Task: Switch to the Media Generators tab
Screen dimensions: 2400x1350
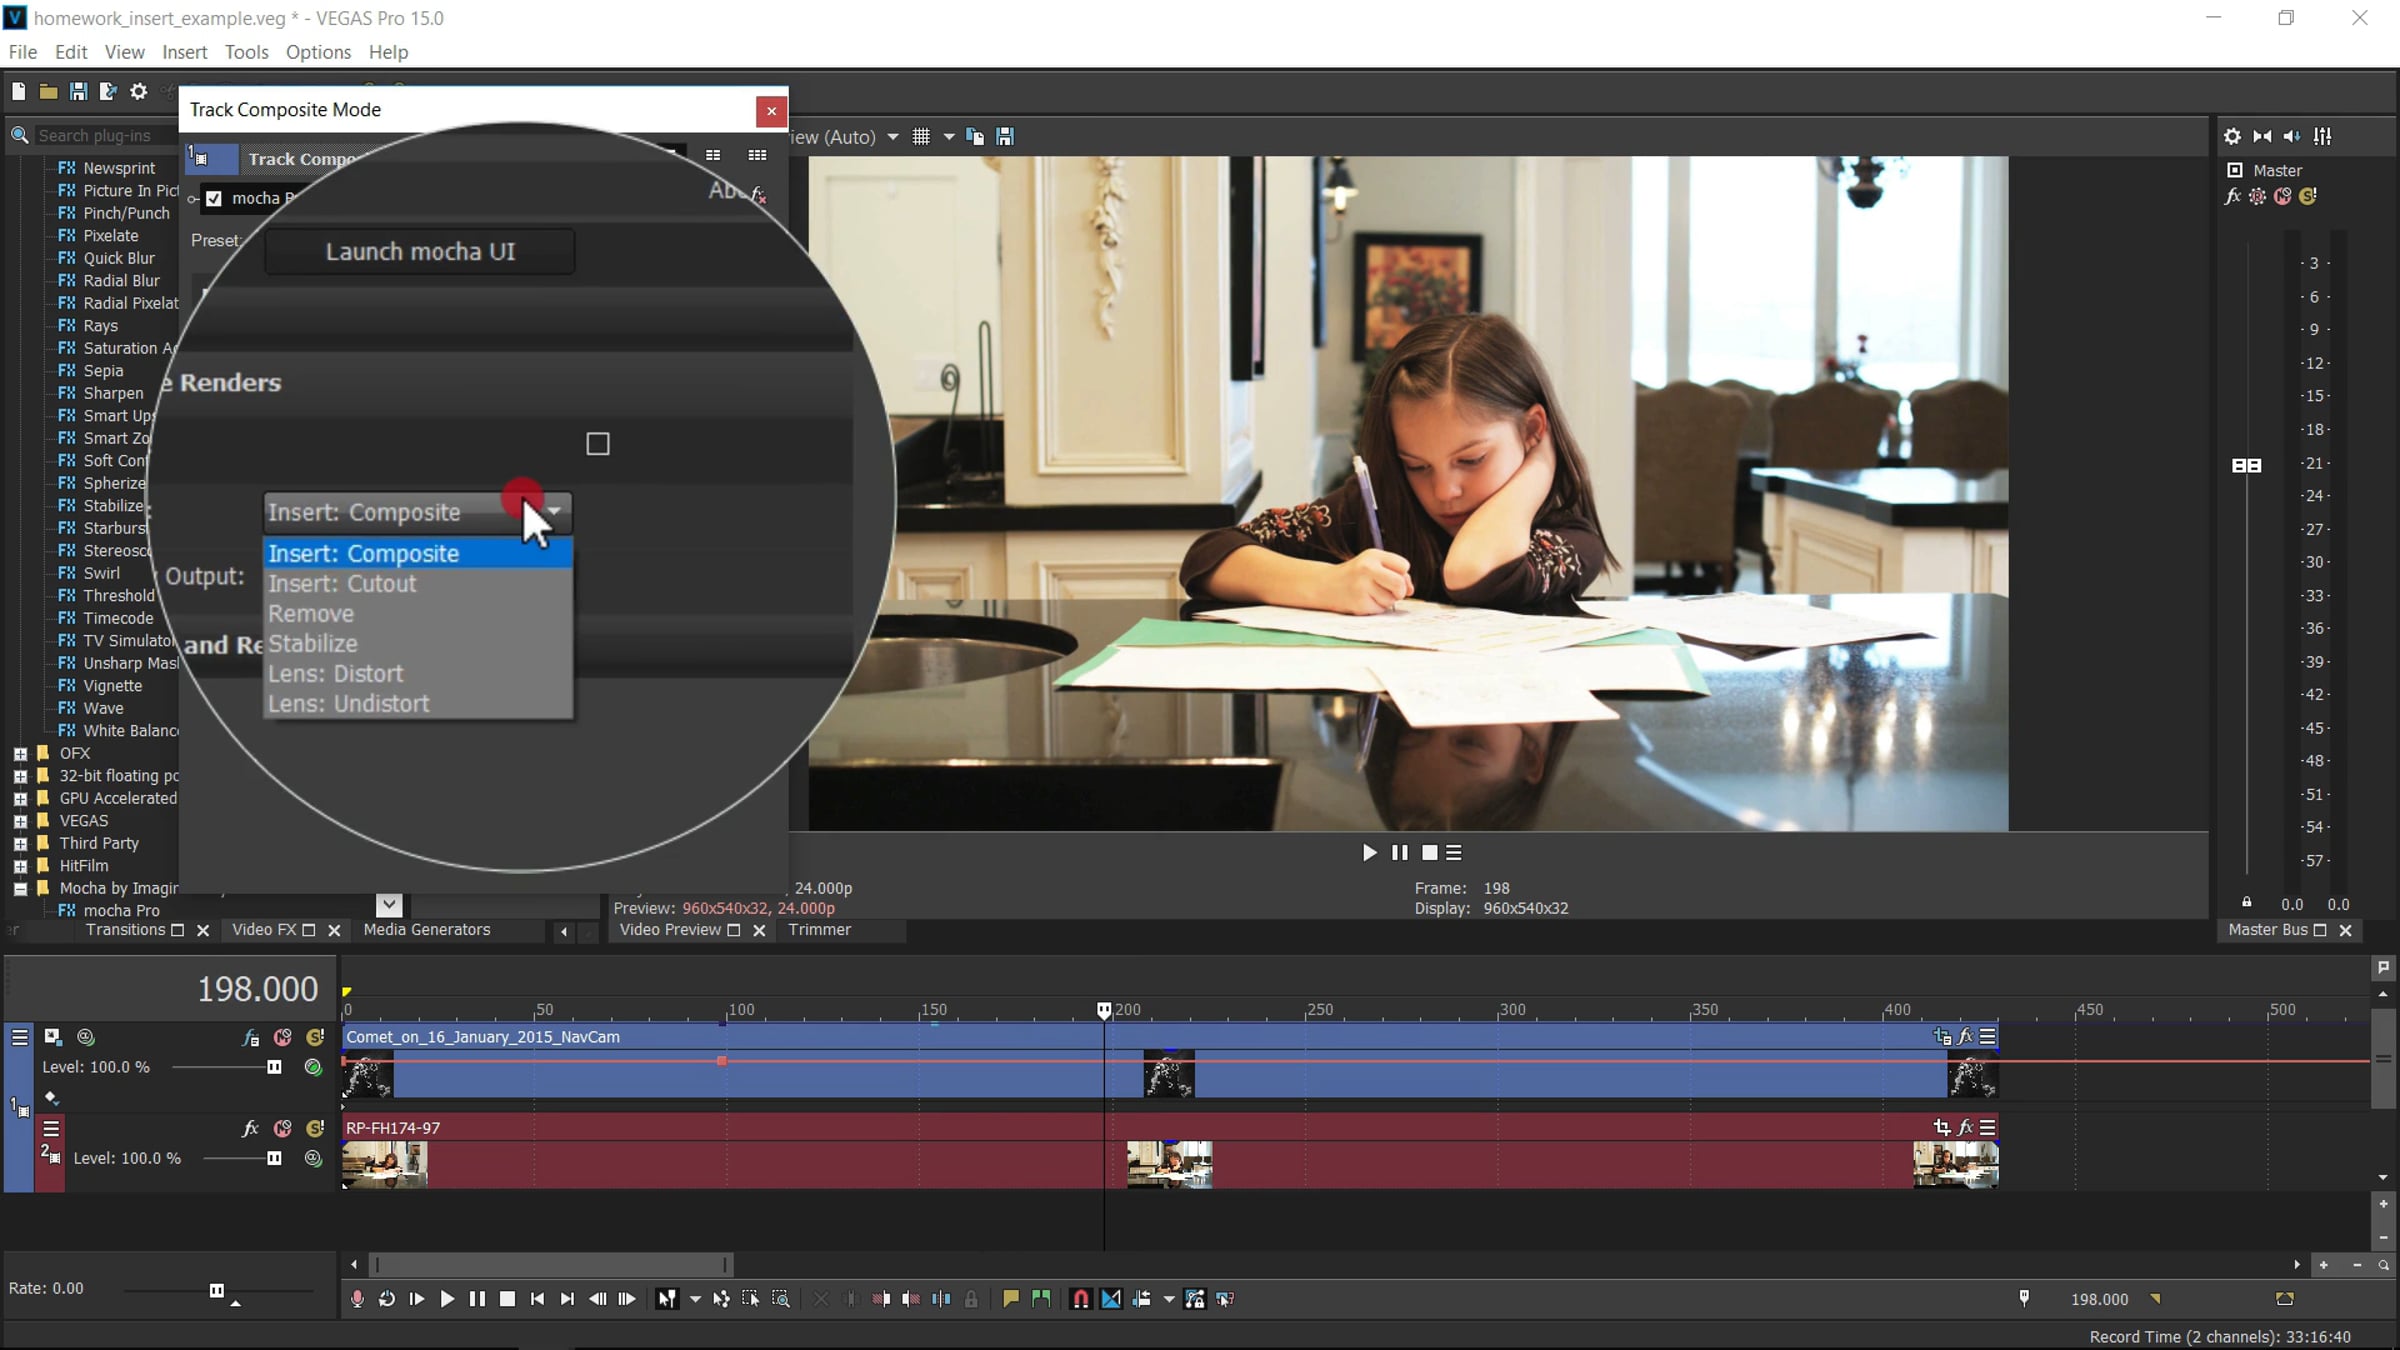Action: [x=427, y=930]
